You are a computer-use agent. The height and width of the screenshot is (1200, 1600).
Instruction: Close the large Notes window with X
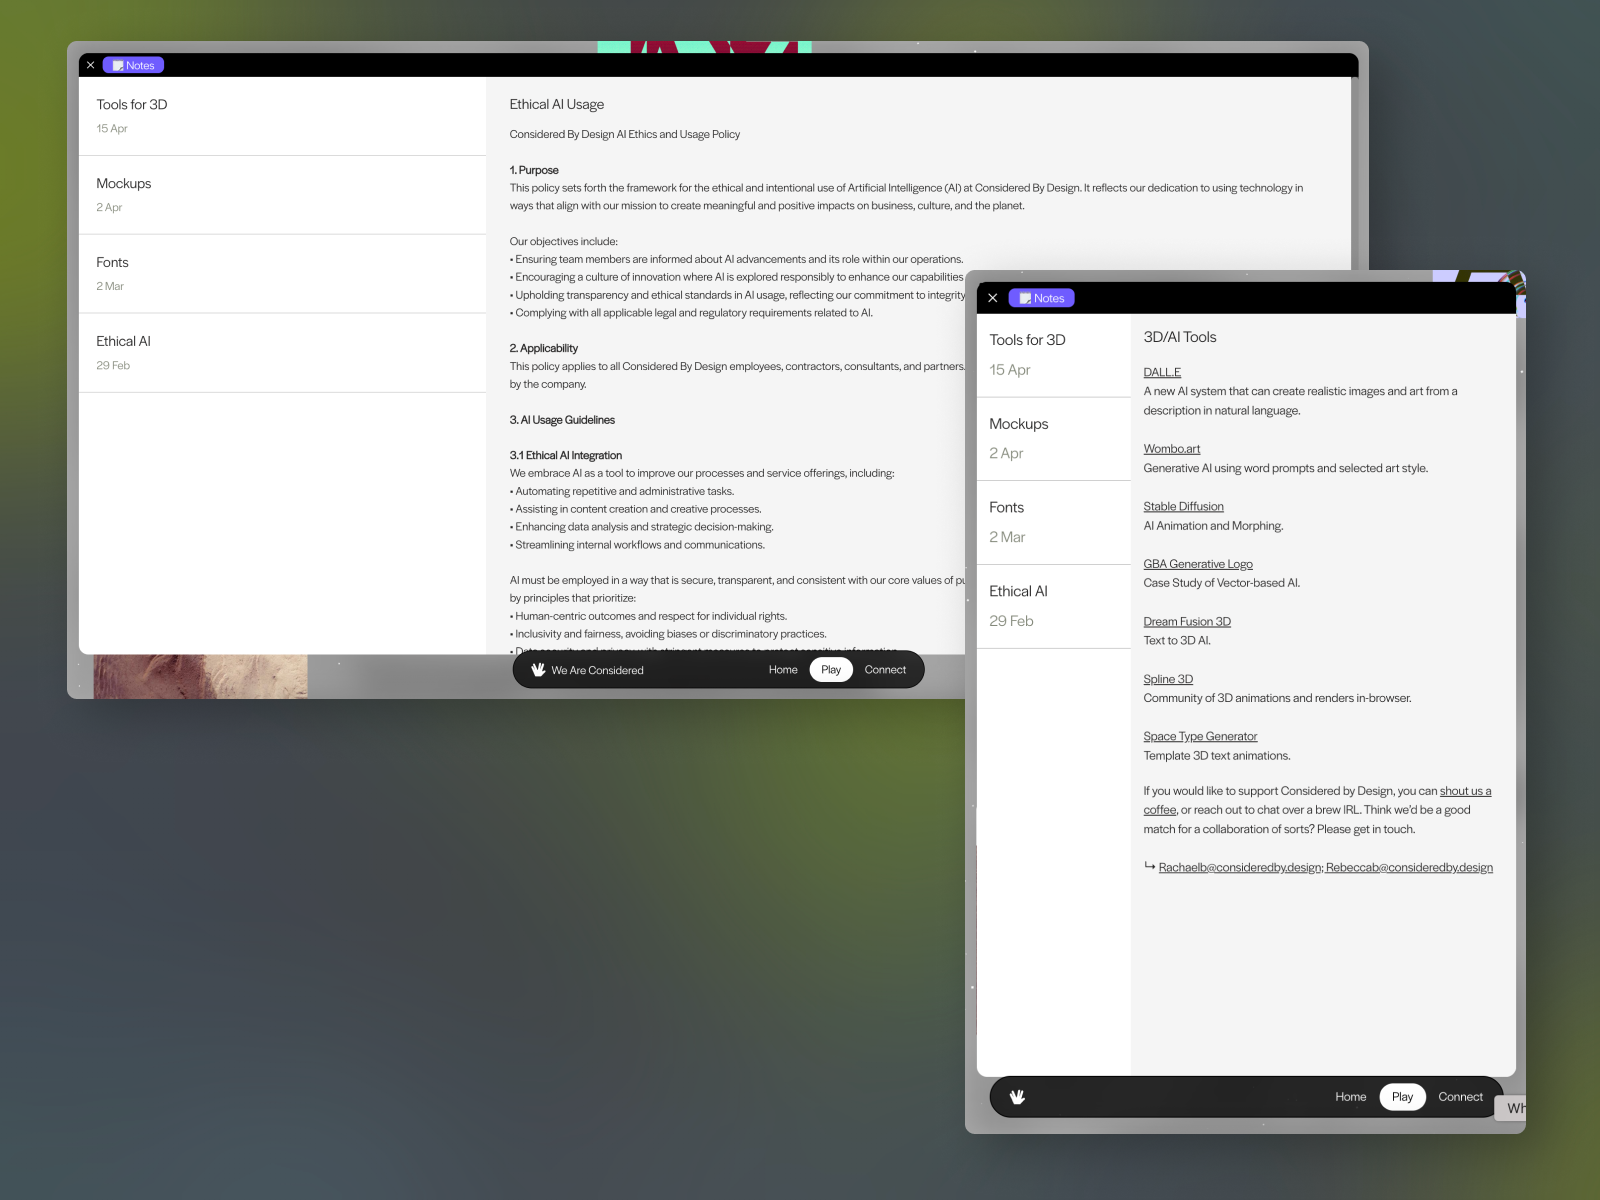tap(90, 65)
